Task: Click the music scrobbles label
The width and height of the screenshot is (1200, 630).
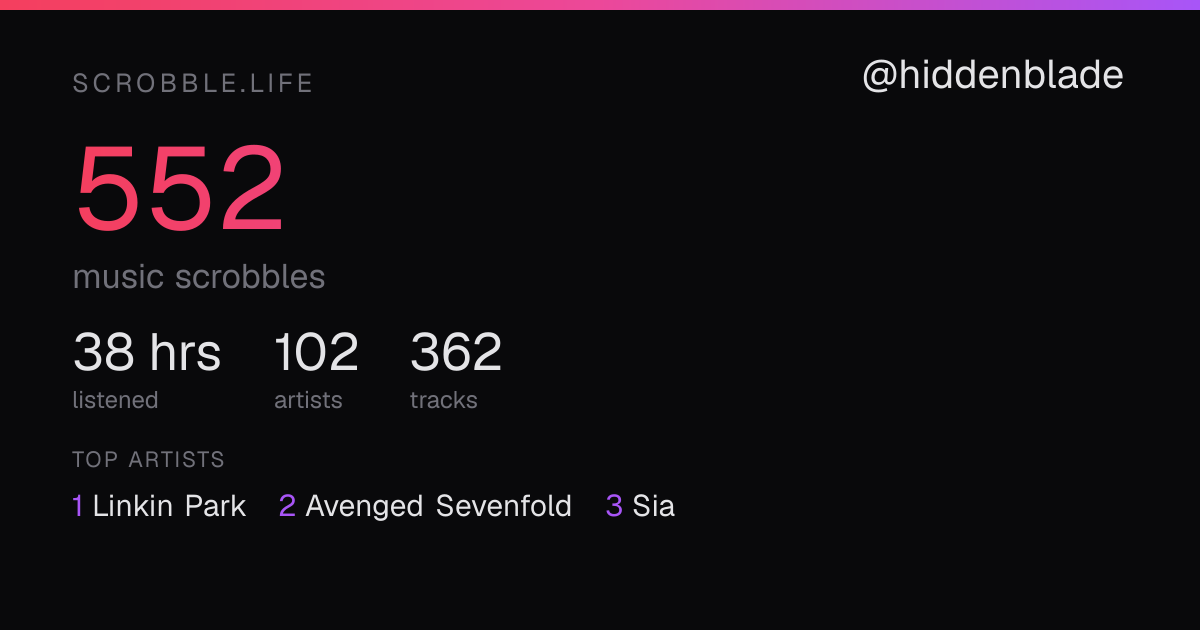Action: click(199, 277)
